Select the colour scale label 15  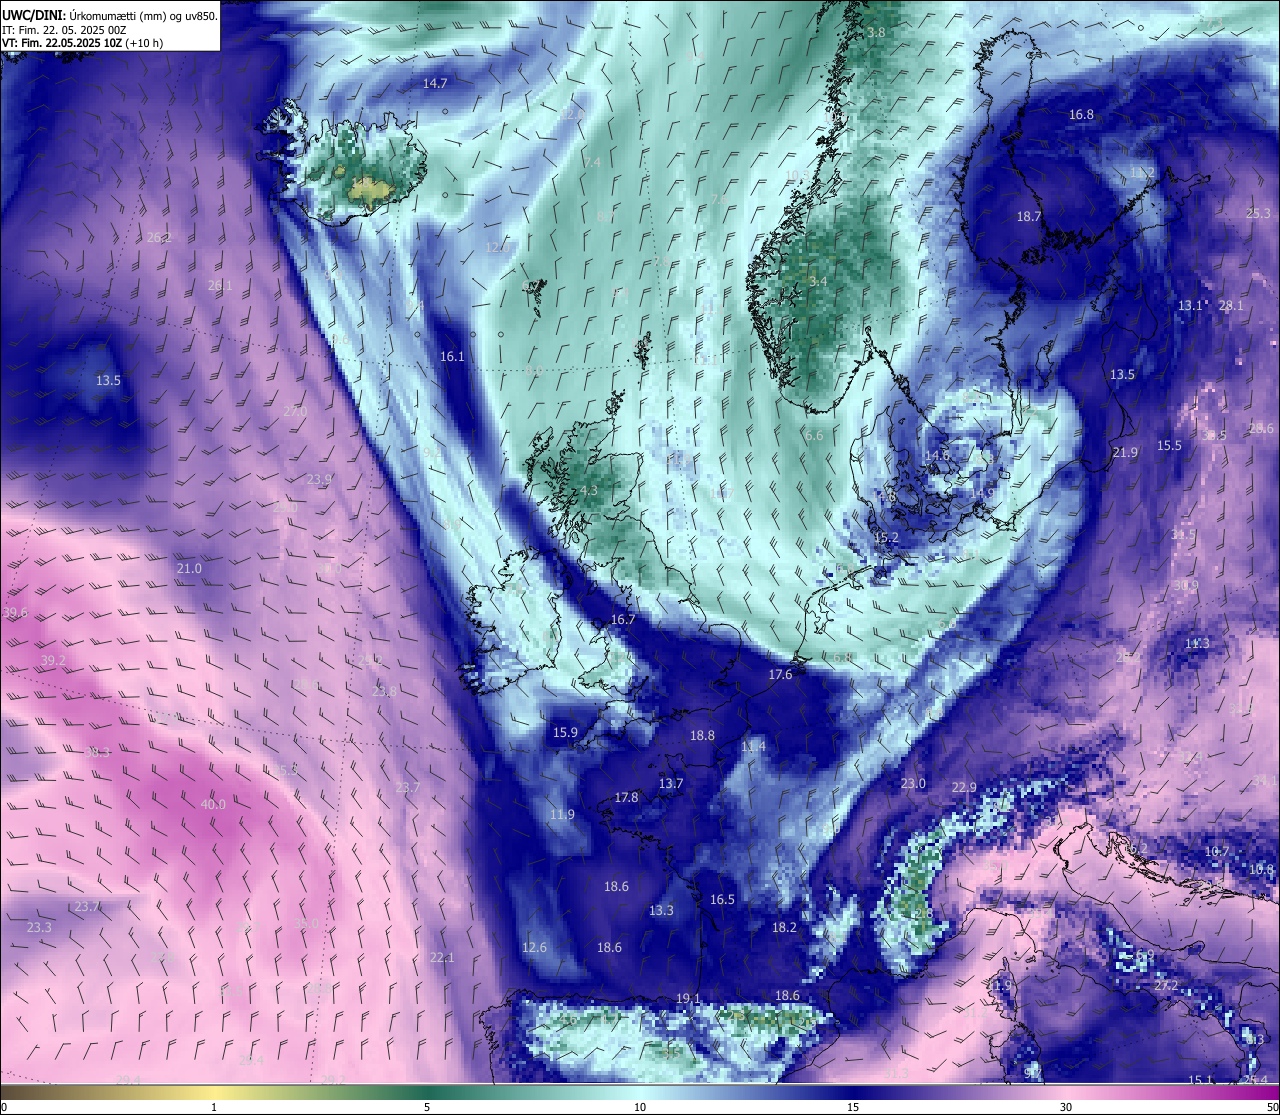pos(853,1107)
